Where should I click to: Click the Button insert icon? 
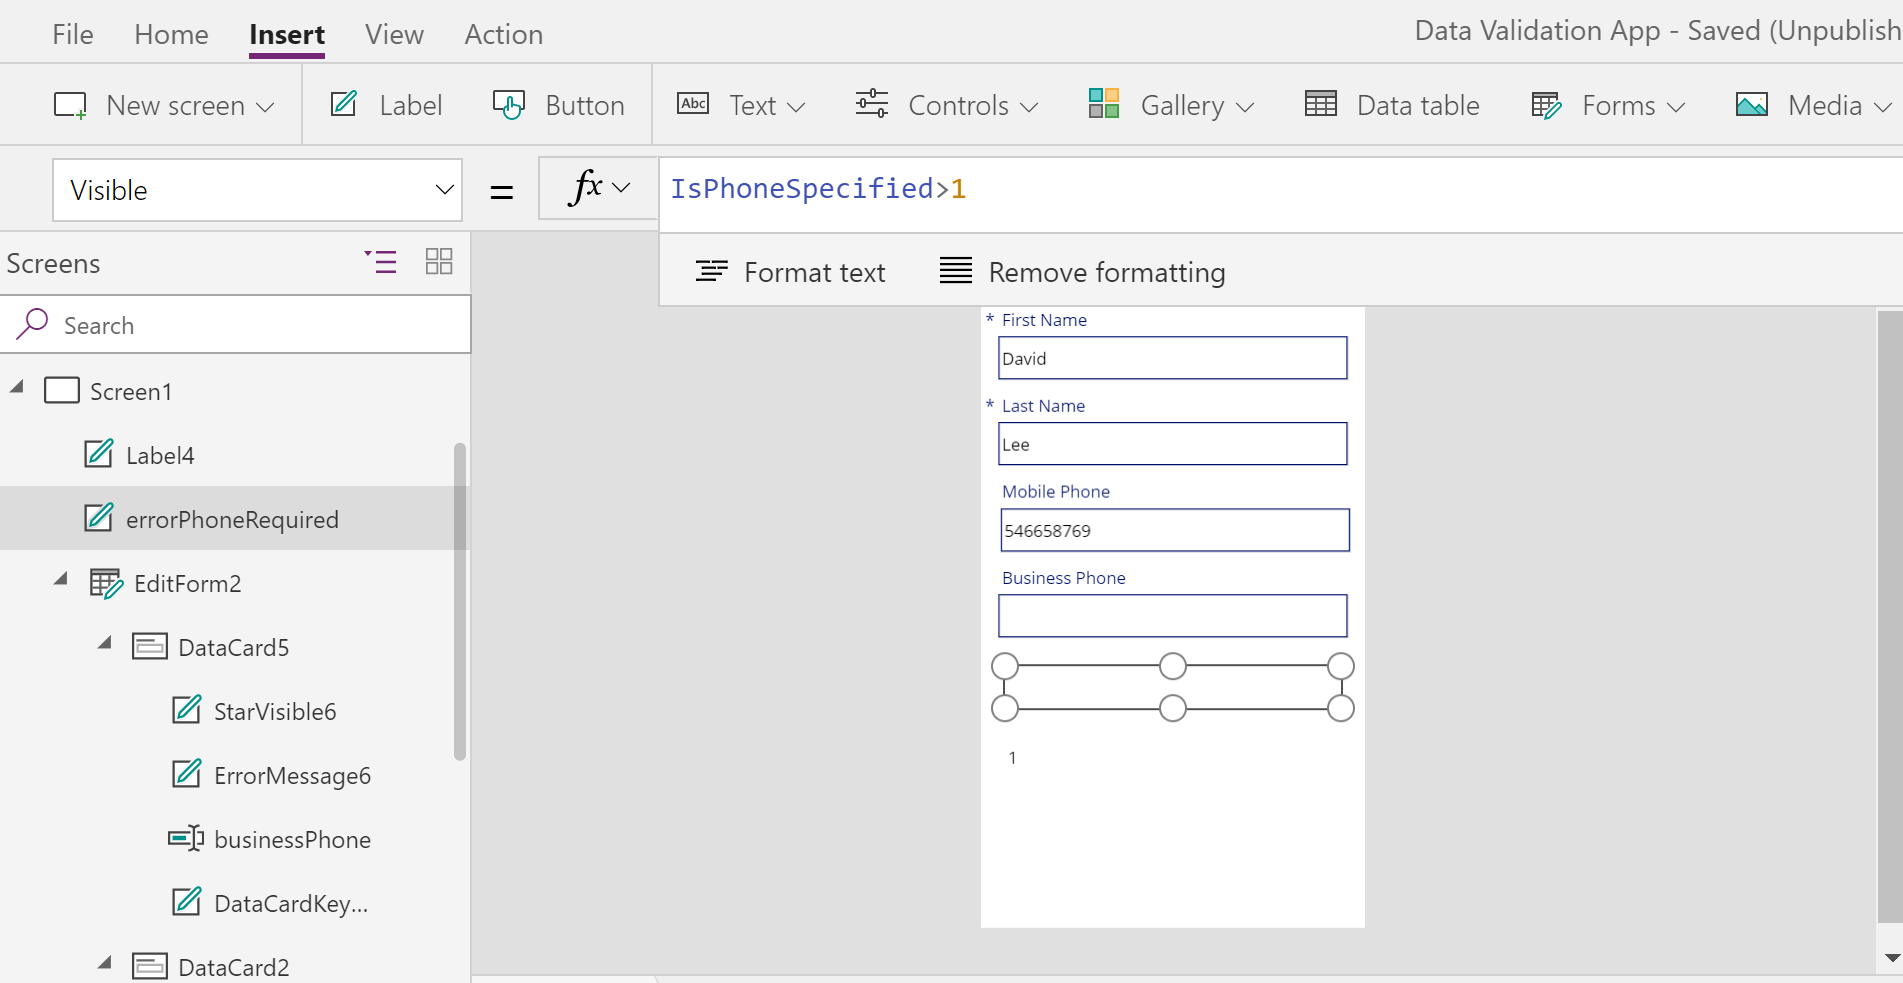coord(508,105)
